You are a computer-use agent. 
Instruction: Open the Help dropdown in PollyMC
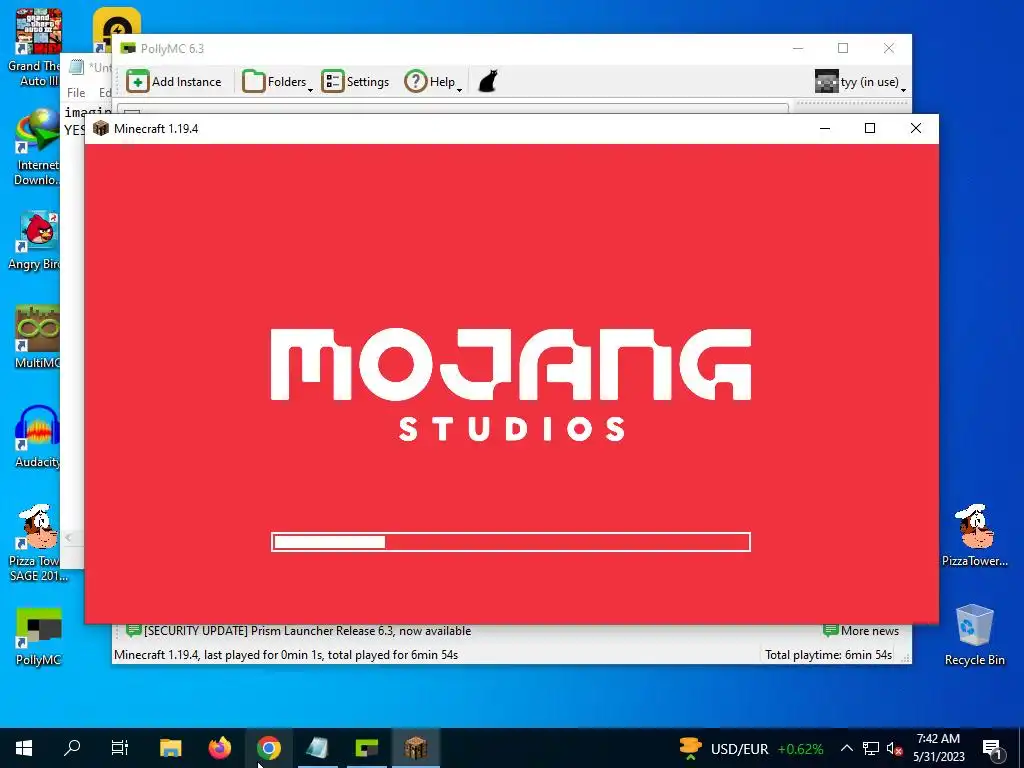point(433,82)
